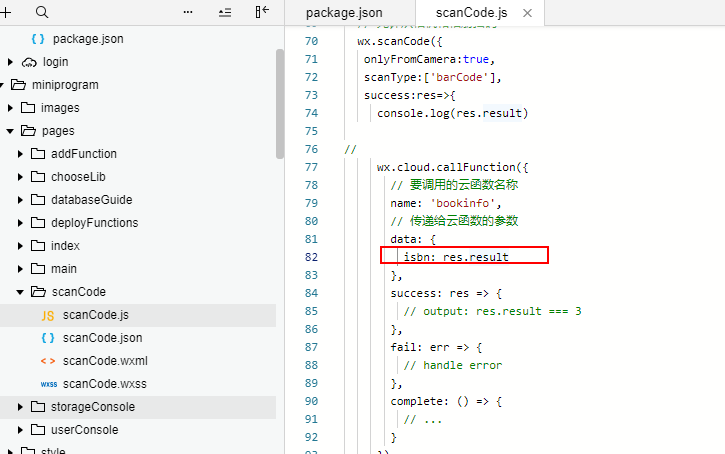Hide the file tree panel with the collapse-sidebar icon
The width and height of the screenshot is (725, 454).
[x=262, y=12]
